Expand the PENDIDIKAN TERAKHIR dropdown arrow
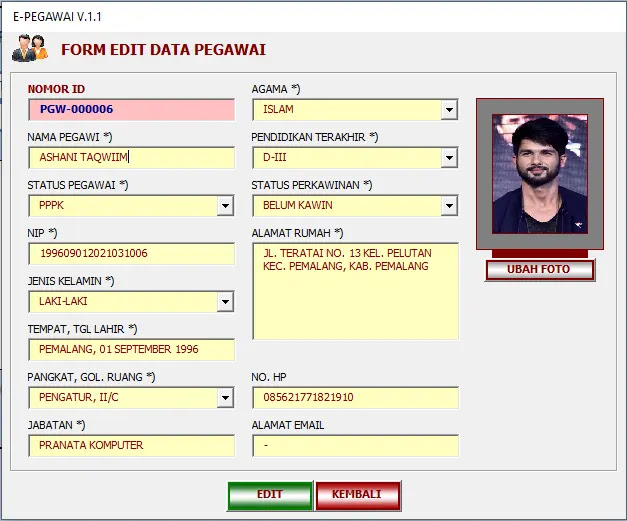The height and width of the screenshot is (521, 627). tap(449, 158)
